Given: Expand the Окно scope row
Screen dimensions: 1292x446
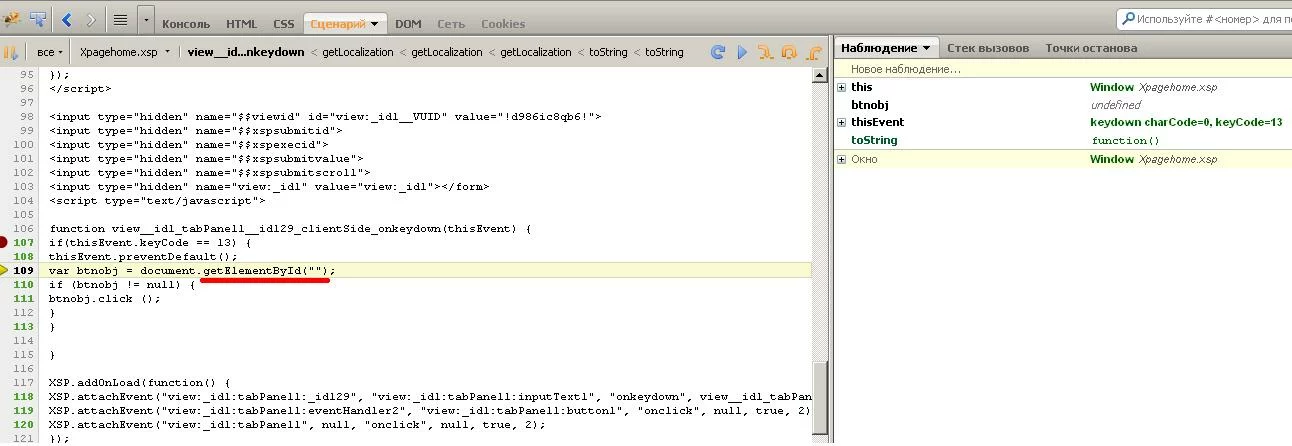Looking at the screenshot, I should coord(842,160).
